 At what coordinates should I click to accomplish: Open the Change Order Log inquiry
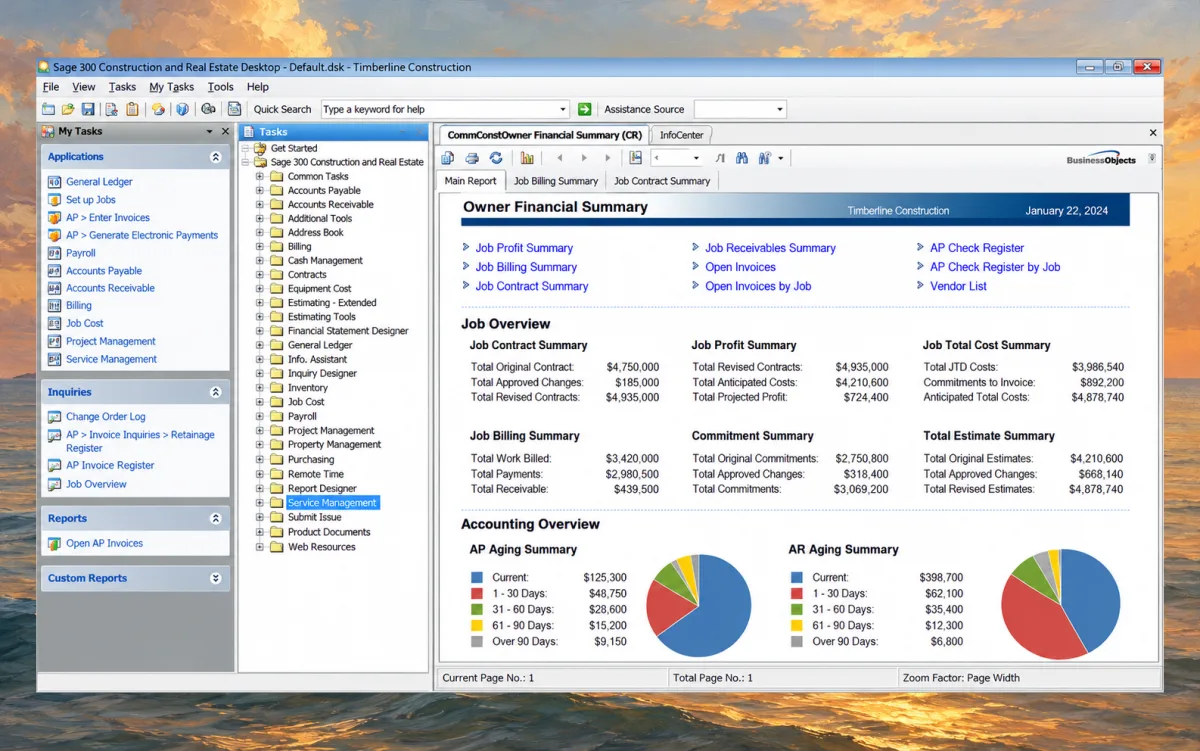click(106, 417)
